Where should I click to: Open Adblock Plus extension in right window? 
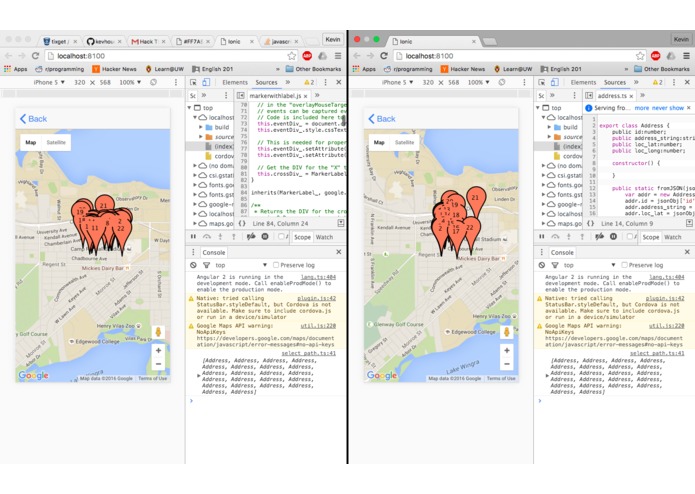point(656,56)
